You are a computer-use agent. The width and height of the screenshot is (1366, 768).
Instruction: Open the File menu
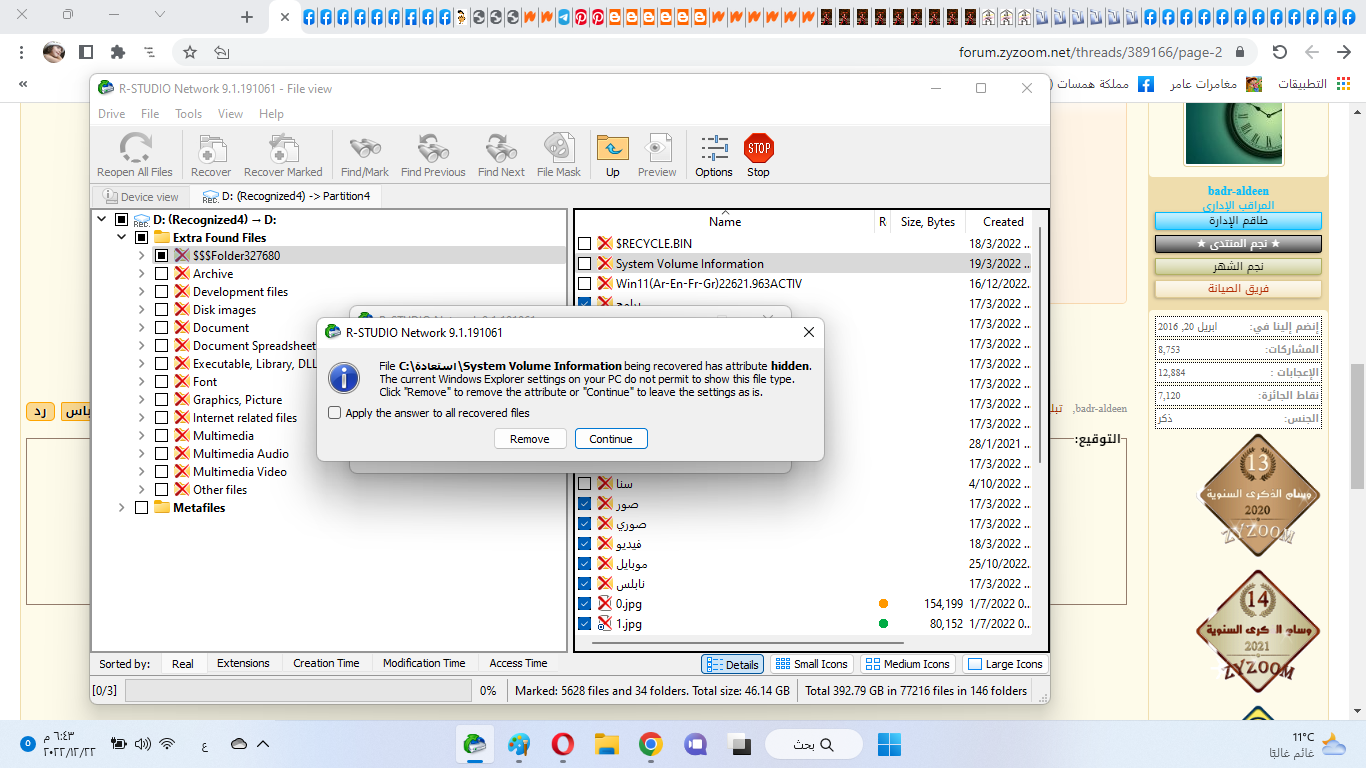pyautogui.click(x=150, y=114)
